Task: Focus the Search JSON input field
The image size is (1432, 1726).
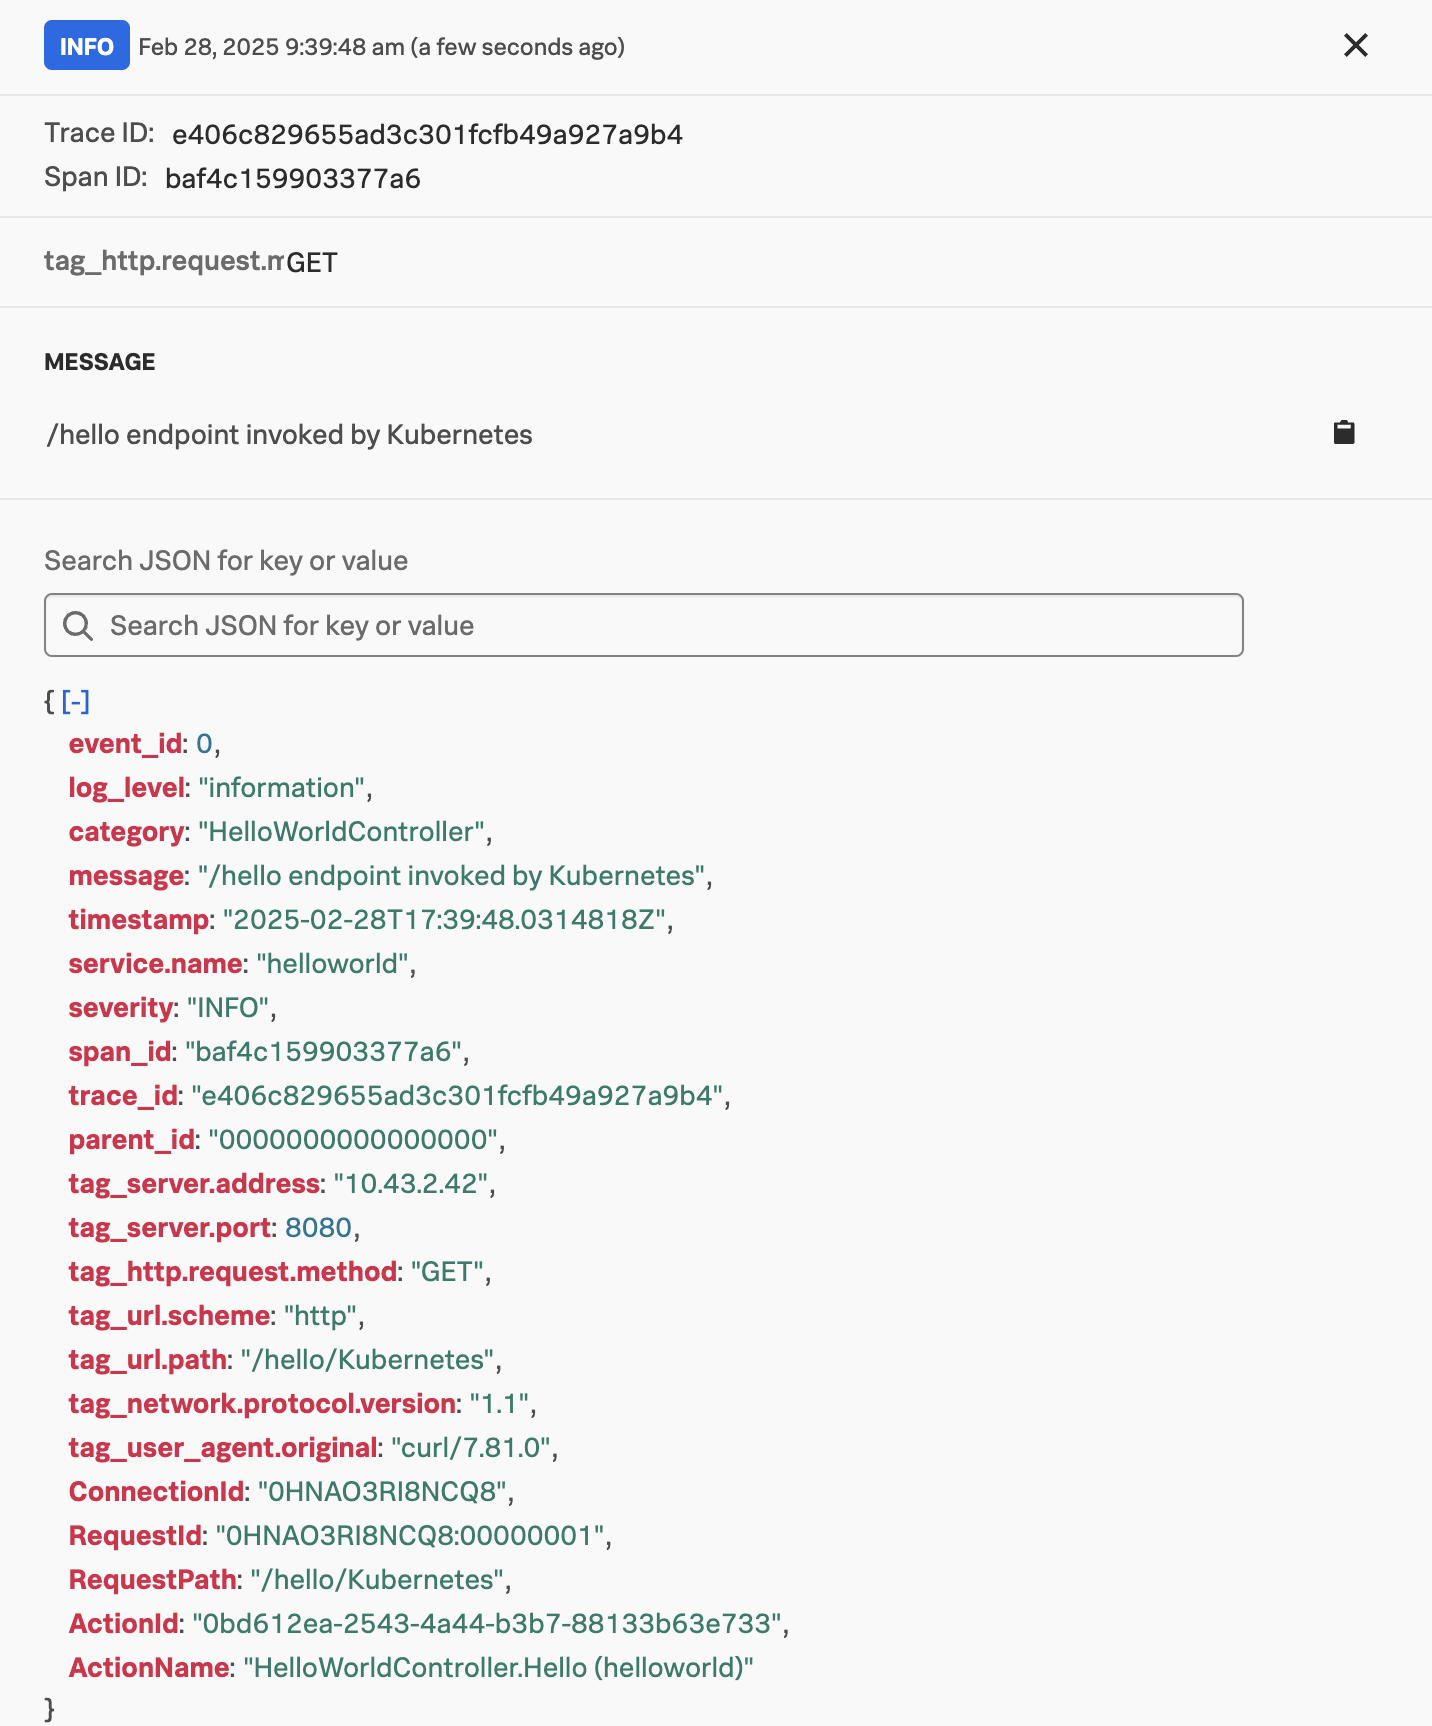Action: coord(642,625)
